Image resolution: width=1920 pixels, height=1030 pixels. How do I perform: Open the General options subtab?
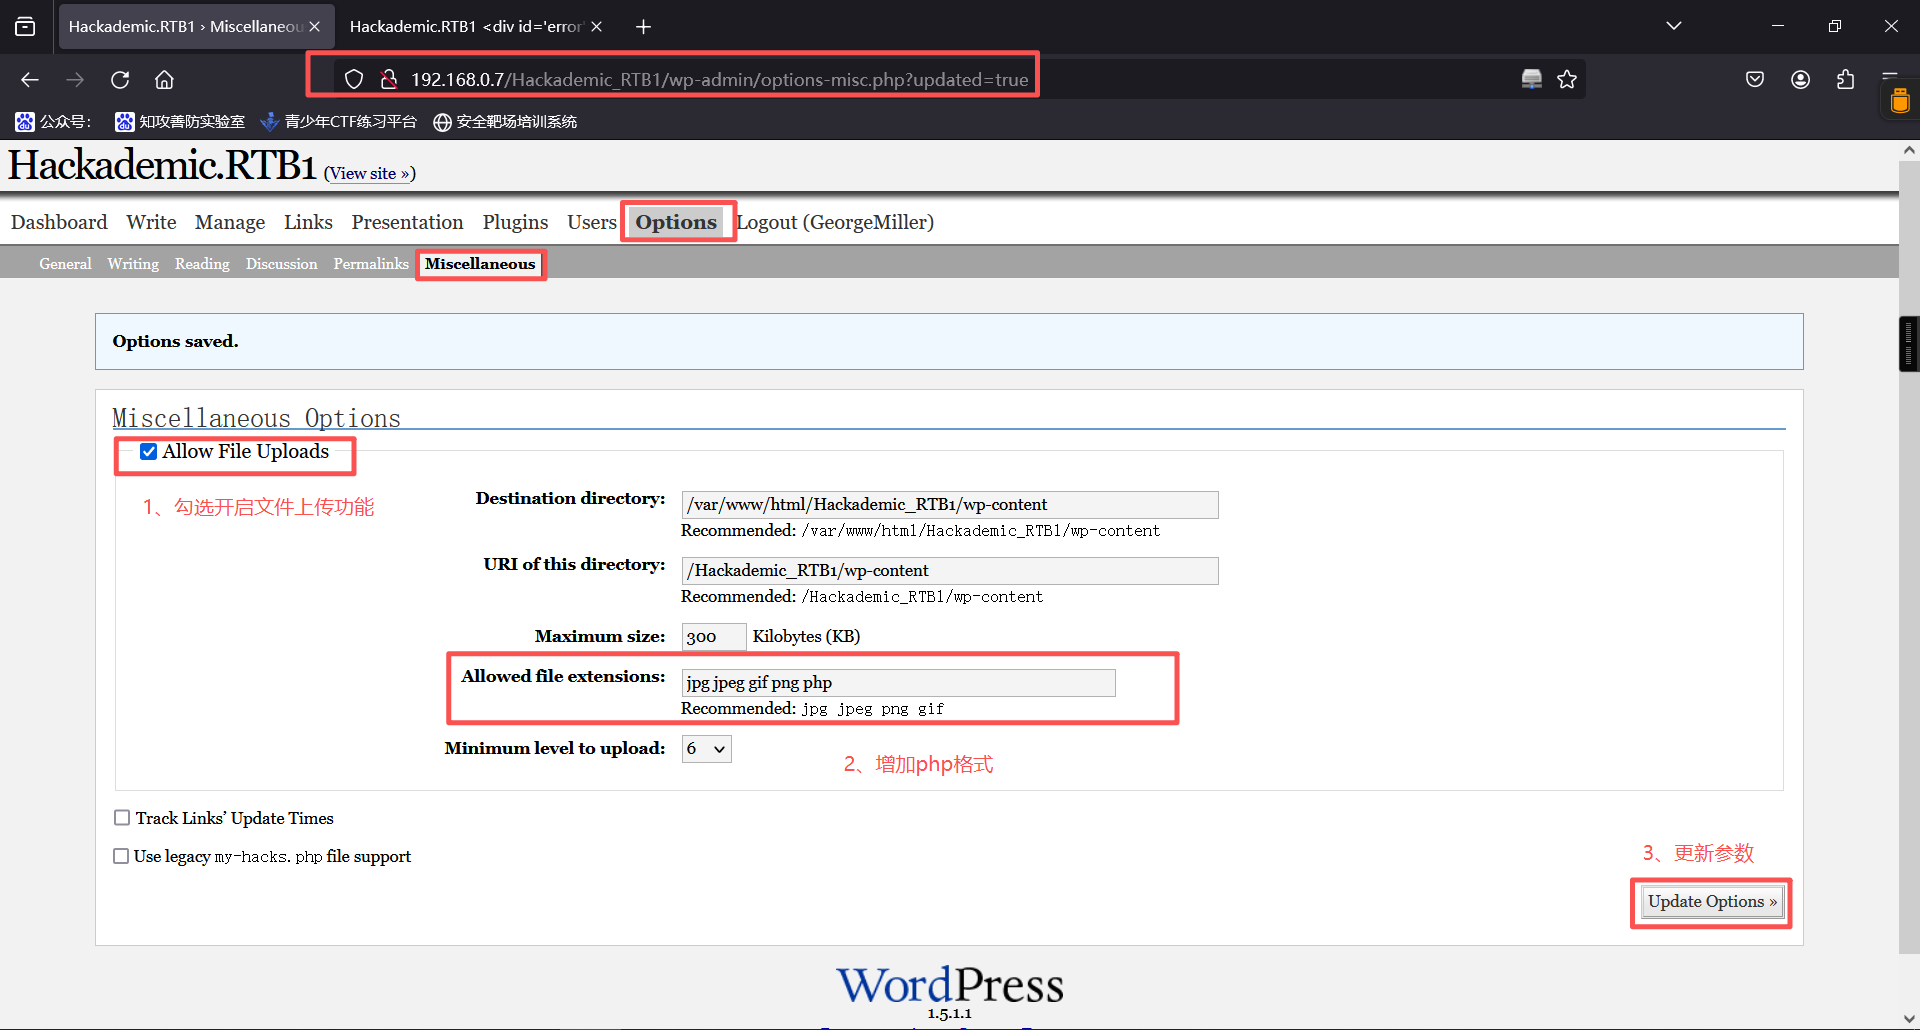[x=65, y=264]
